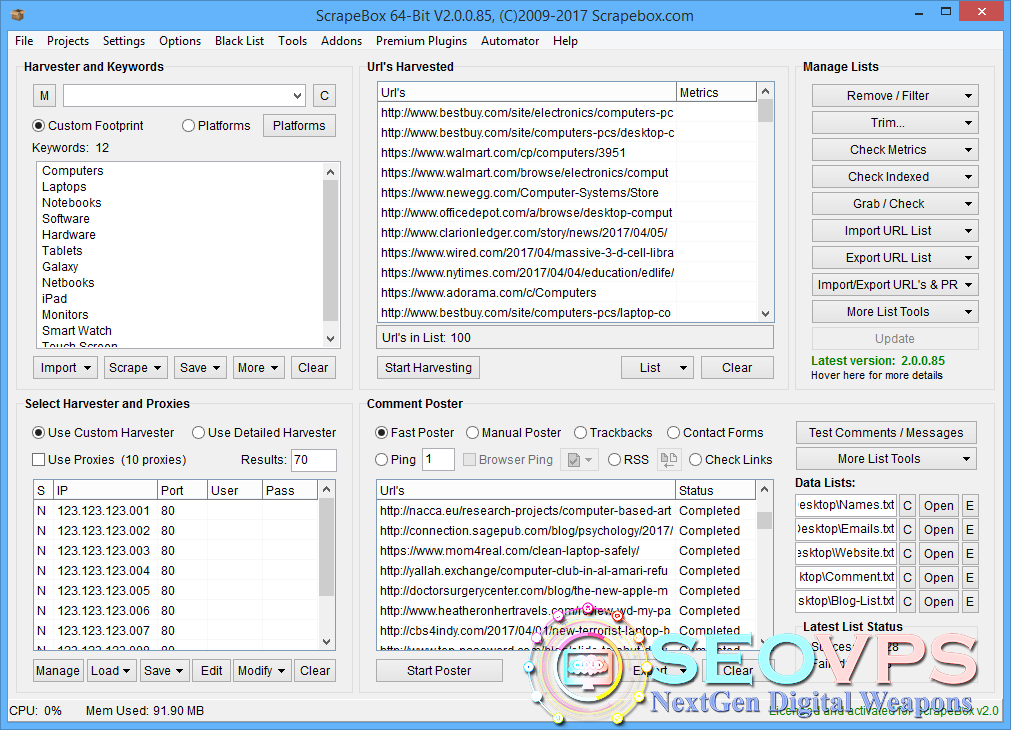The width and height of the screenshot is (1011, 730).
Task: Click the E button in the Website.txt row
Action: coord(969,553)
